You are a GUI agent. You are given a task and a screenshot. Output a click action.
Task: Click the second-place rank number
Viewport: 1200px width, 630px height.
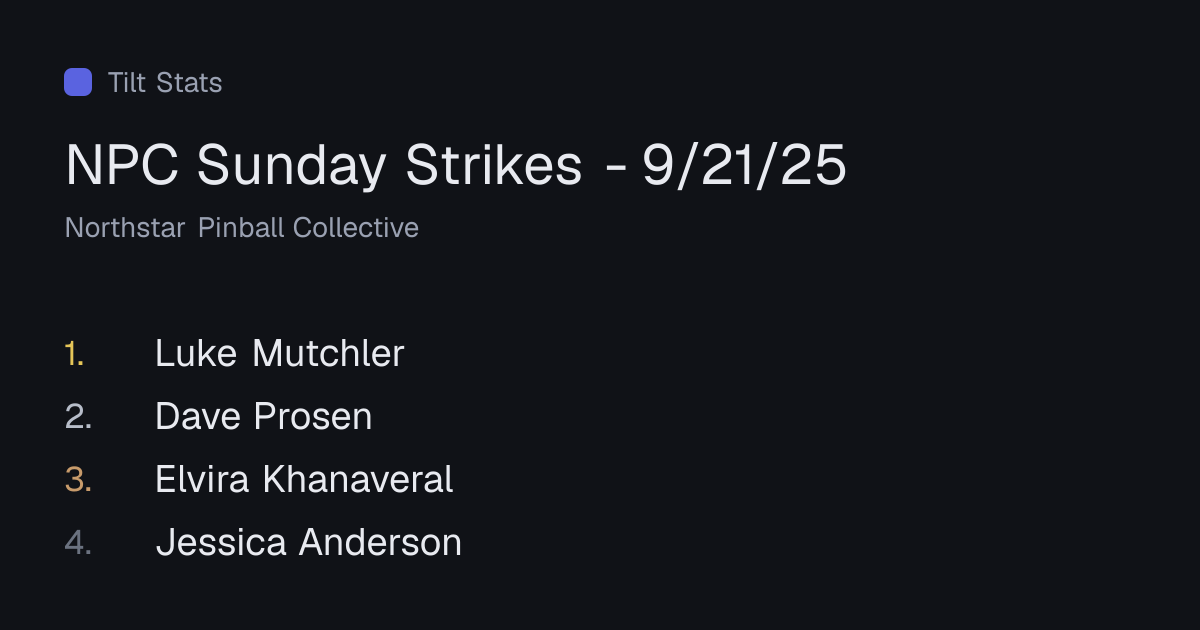[78, 416]
